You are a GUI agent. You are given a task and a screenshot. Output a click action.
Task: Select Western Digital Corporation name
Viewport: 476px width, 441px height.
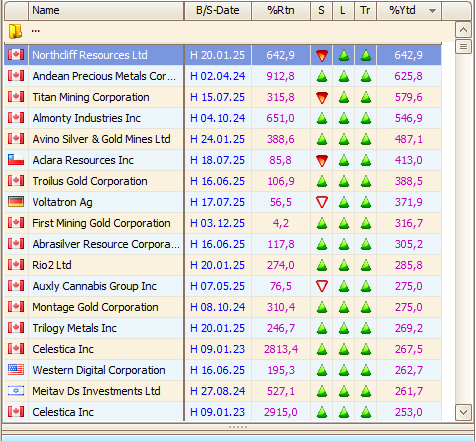pyautogui.click(x=99, y=370)
